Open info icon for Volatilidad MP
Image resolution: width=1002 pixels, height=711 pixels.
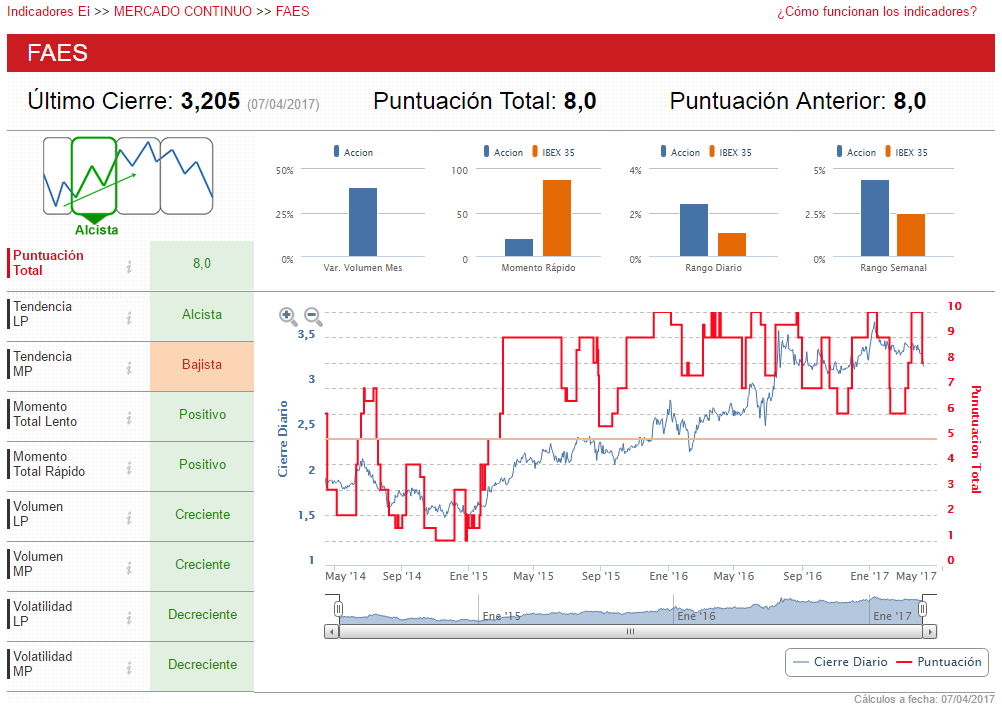pos(129,668)
